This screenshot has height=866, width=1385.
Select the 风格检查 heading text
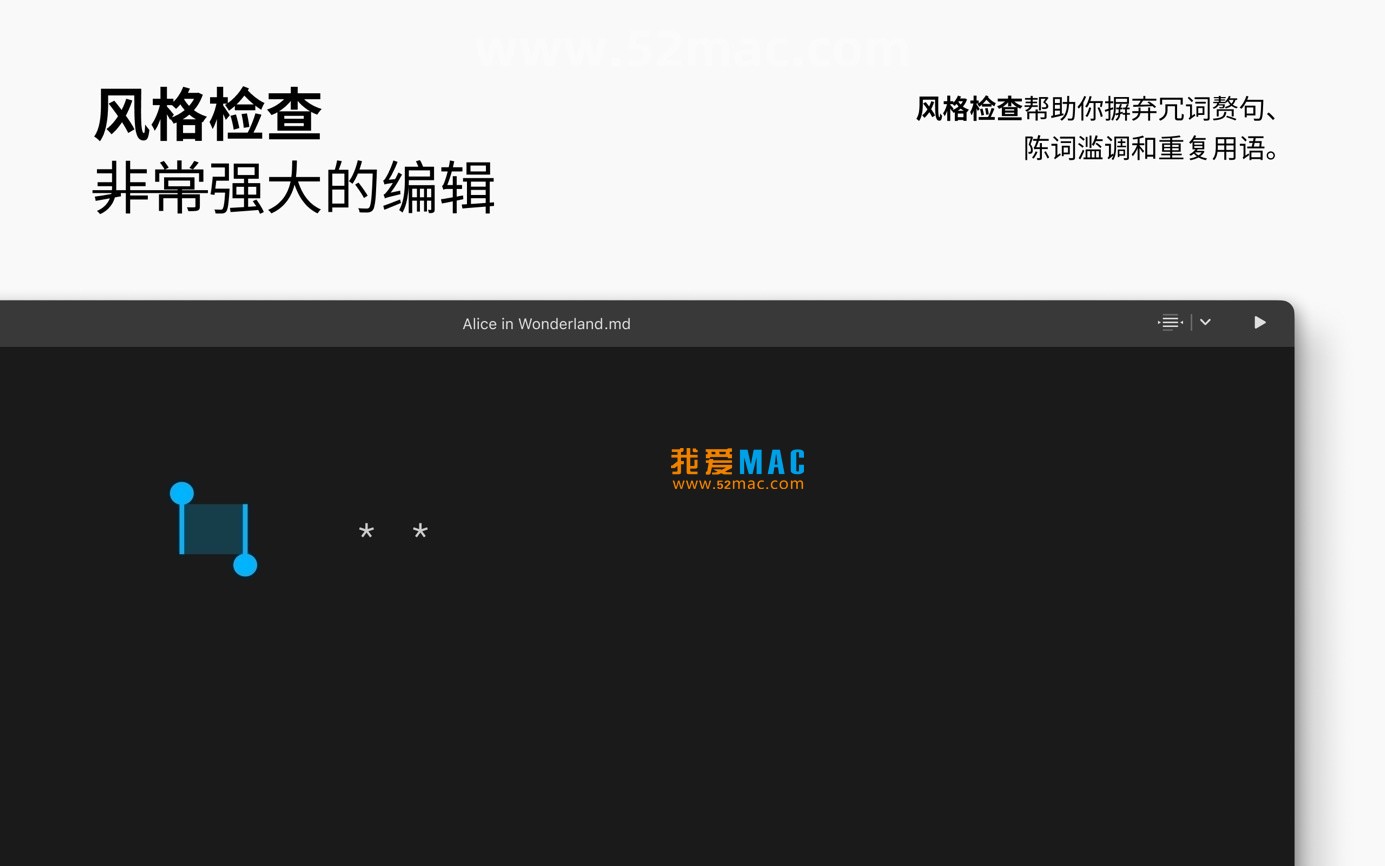coord(206,113)
